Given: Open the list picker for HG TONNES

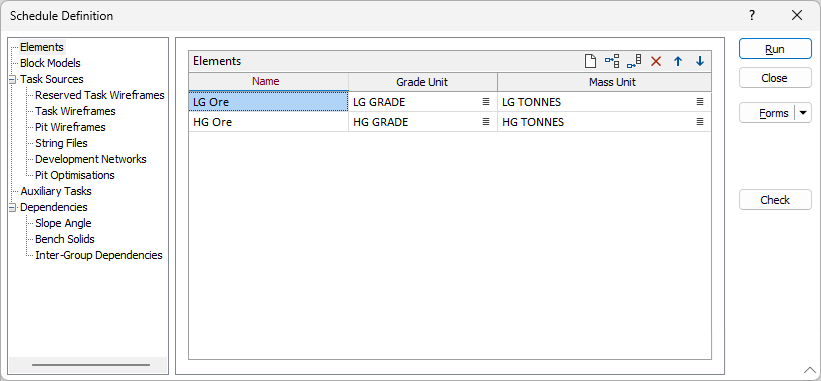Looking at the screenshot, I should pyautogui.click(x=700, y=122).
